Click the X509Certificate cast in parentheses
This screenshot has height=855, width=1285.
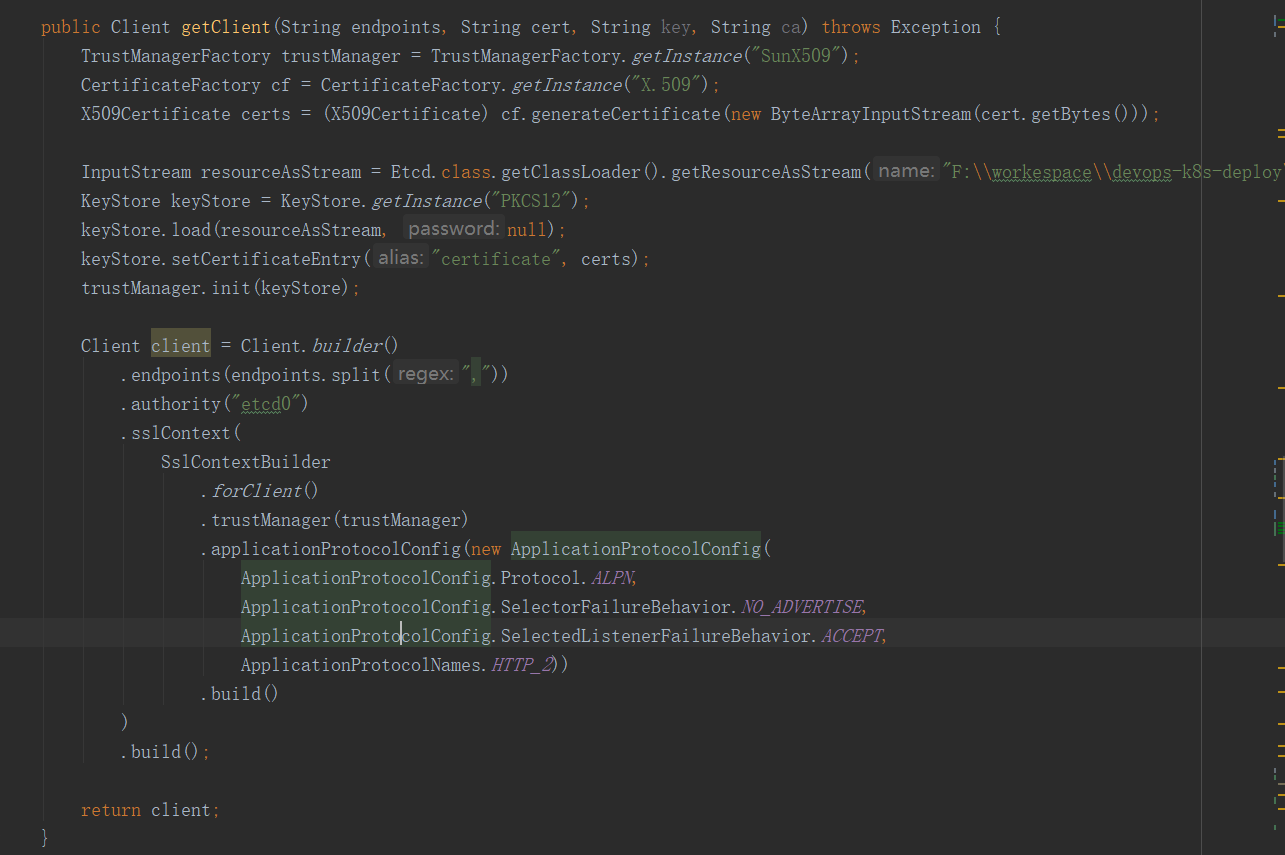[406, 114]
